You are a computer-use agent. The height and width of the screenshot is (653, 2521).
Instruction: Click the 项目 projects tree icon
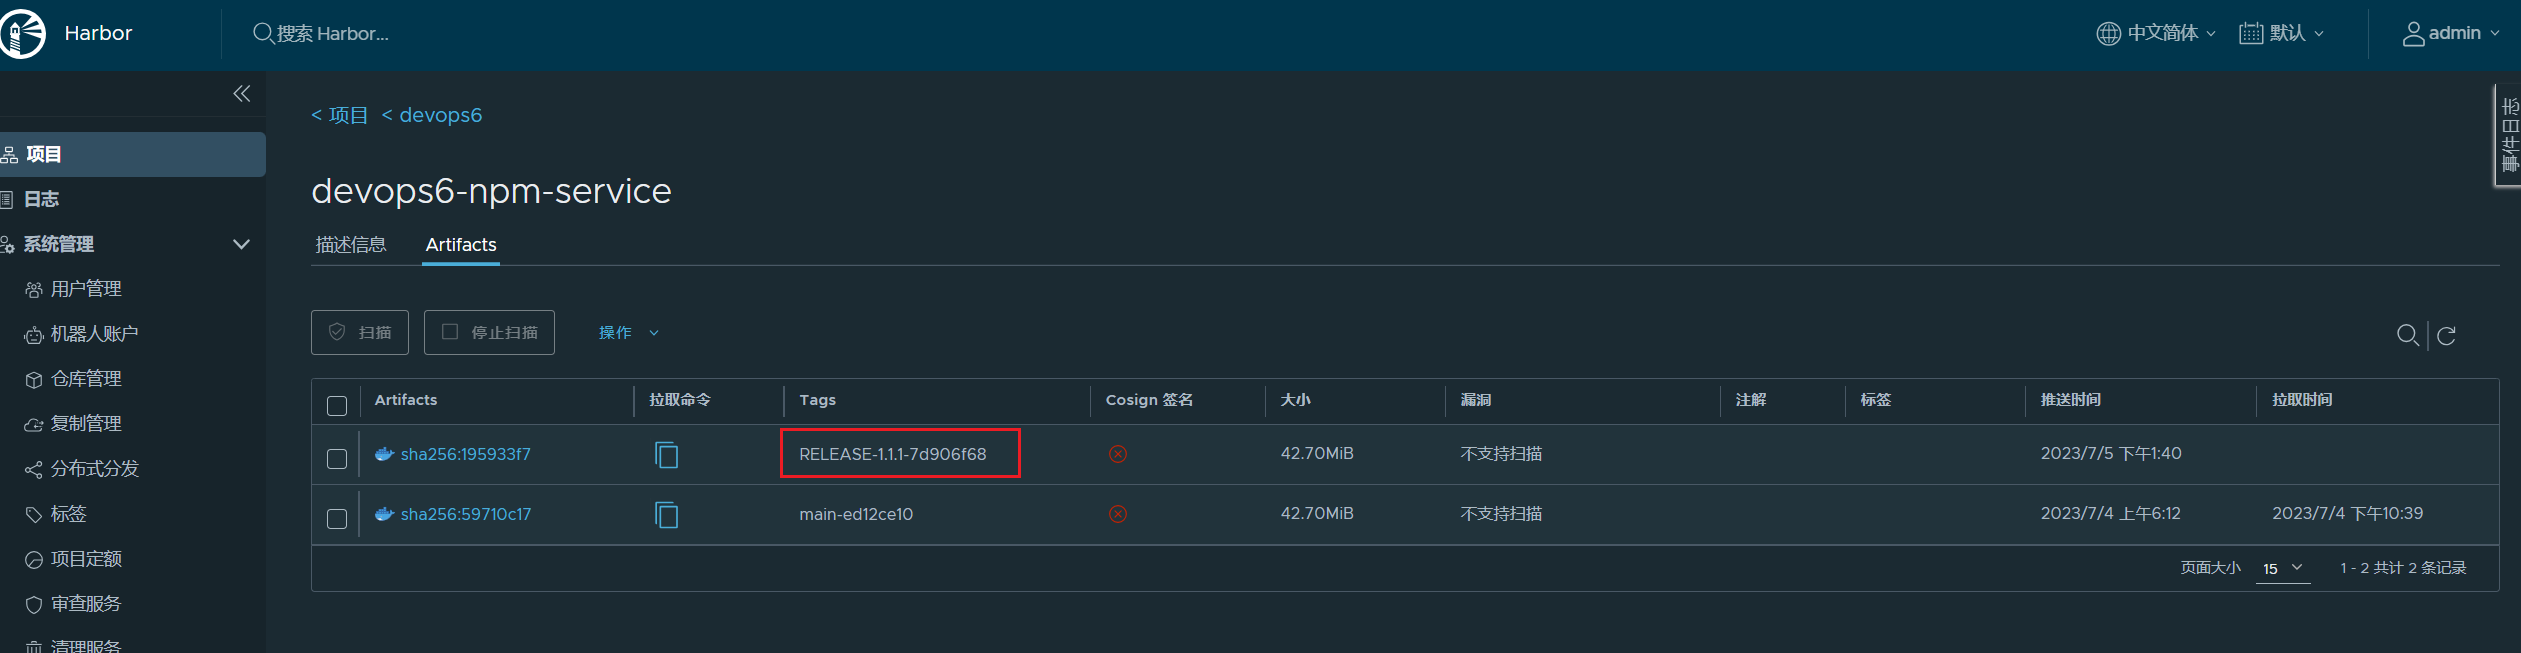[x=9, y=155]
